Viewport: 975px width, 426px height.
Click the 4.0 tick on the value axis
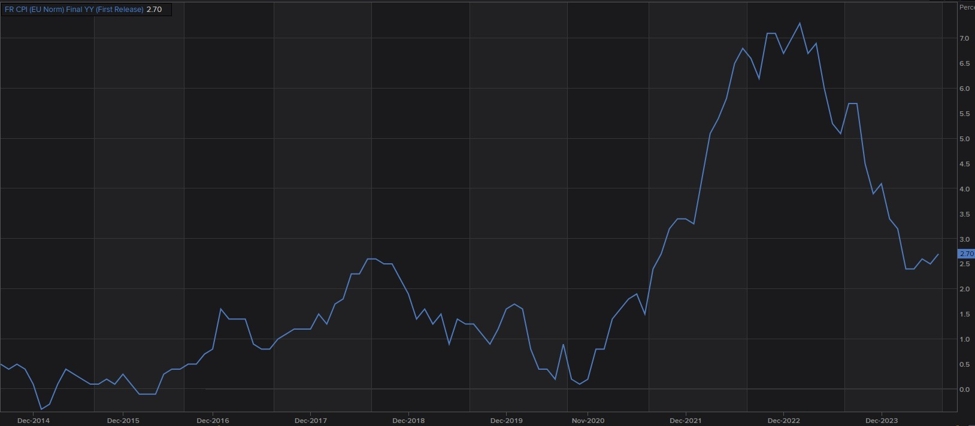click(964, 189)
